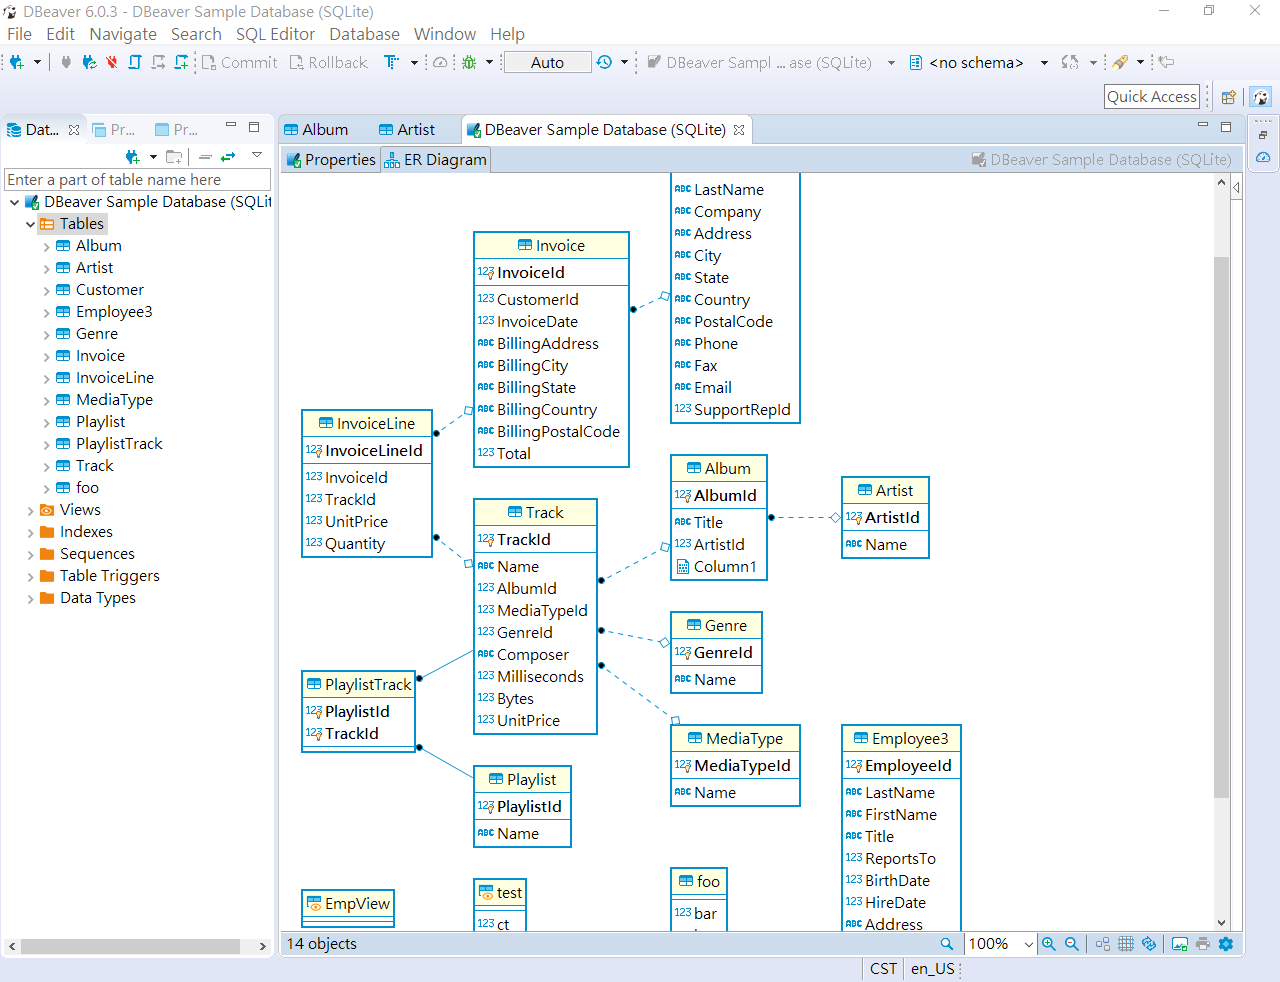Screen dimensions: 1280x982
Task: Print the ER diagram
Action: point(1203,944)
